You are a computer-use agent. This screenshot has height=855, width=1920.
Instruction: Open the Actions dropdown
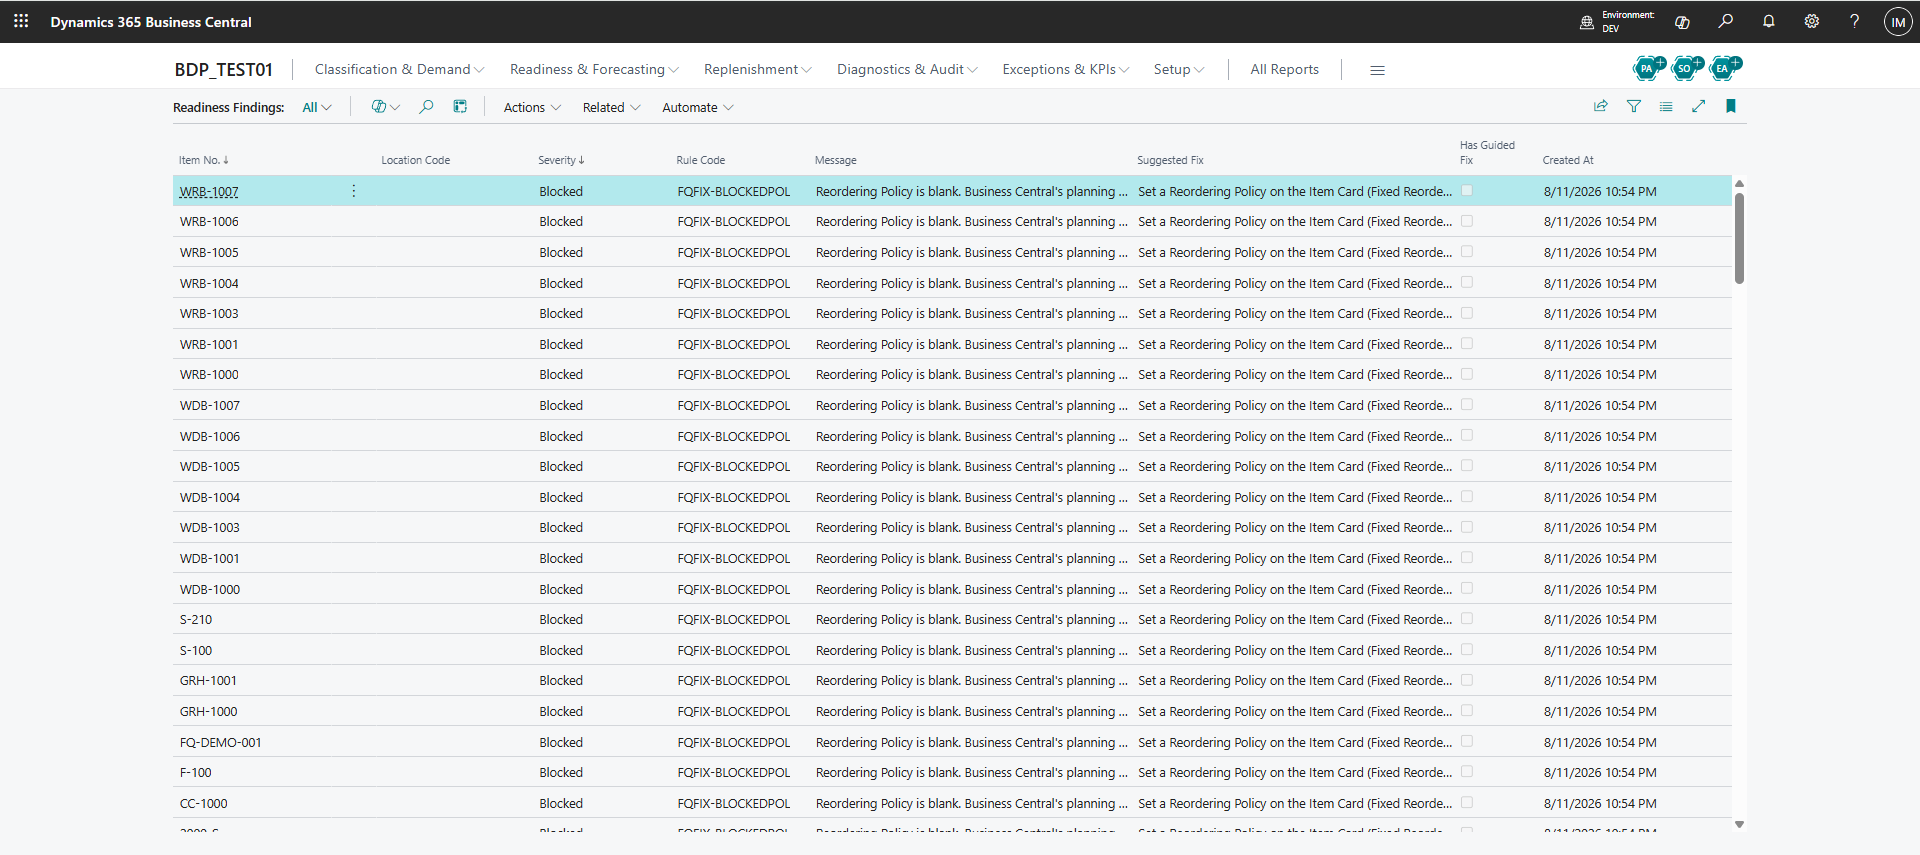(532, 107)
